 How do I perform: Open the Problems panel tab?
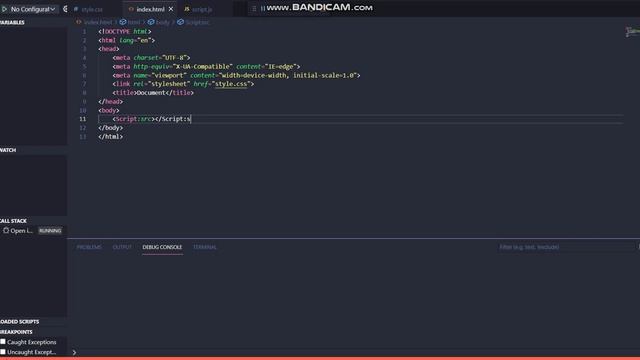[x=89, y=247]
